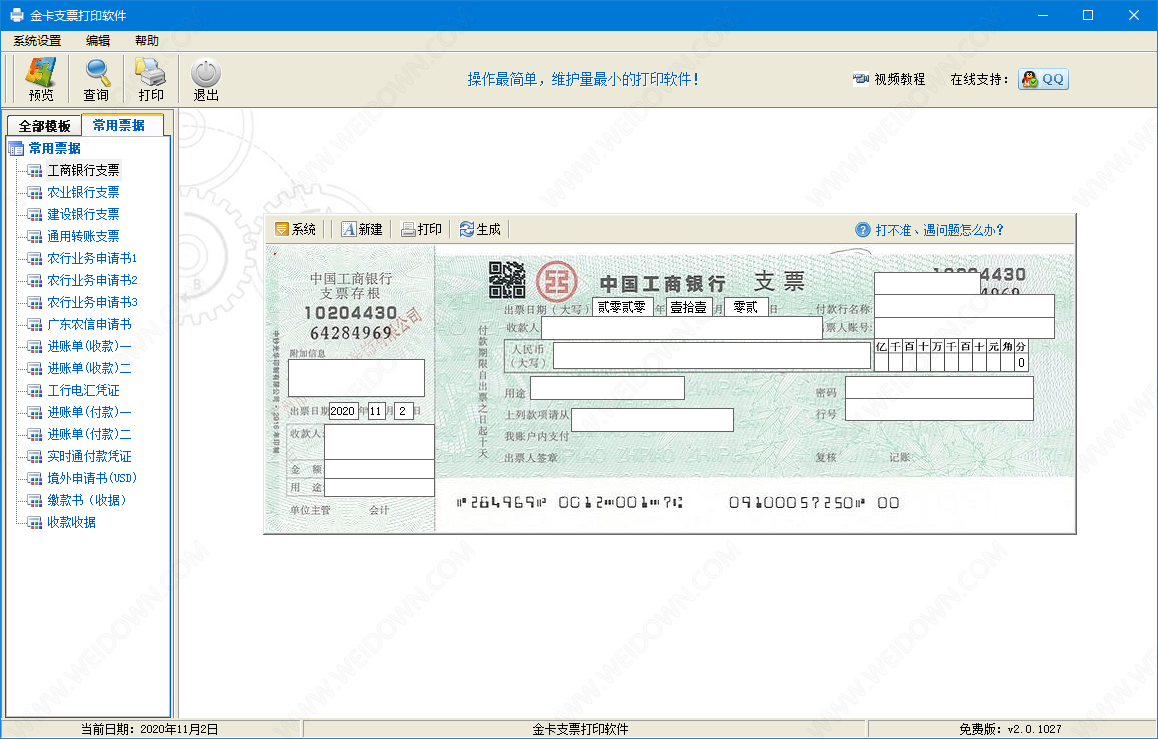The image size is (1158, 739).
Task: Open the 打不准、遇问题怎么办? help link
Action: [930, 230]
